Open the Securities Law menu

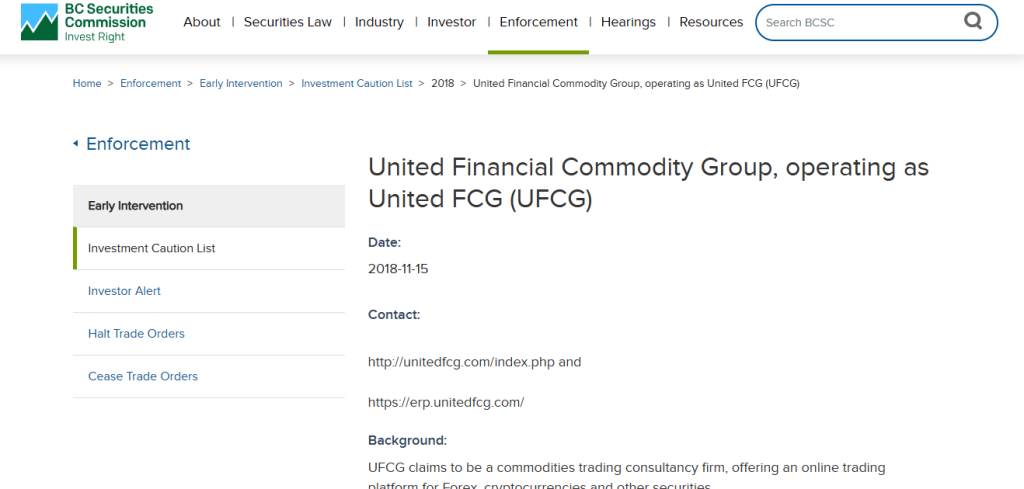(288, 22)
